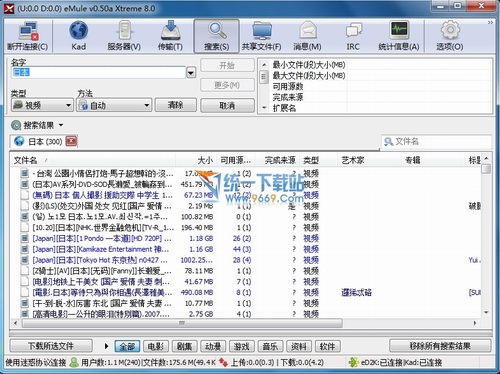Click the file icon of 490.08 MB row
Viewport: 500px width, 374px height.
pos(24,292)
